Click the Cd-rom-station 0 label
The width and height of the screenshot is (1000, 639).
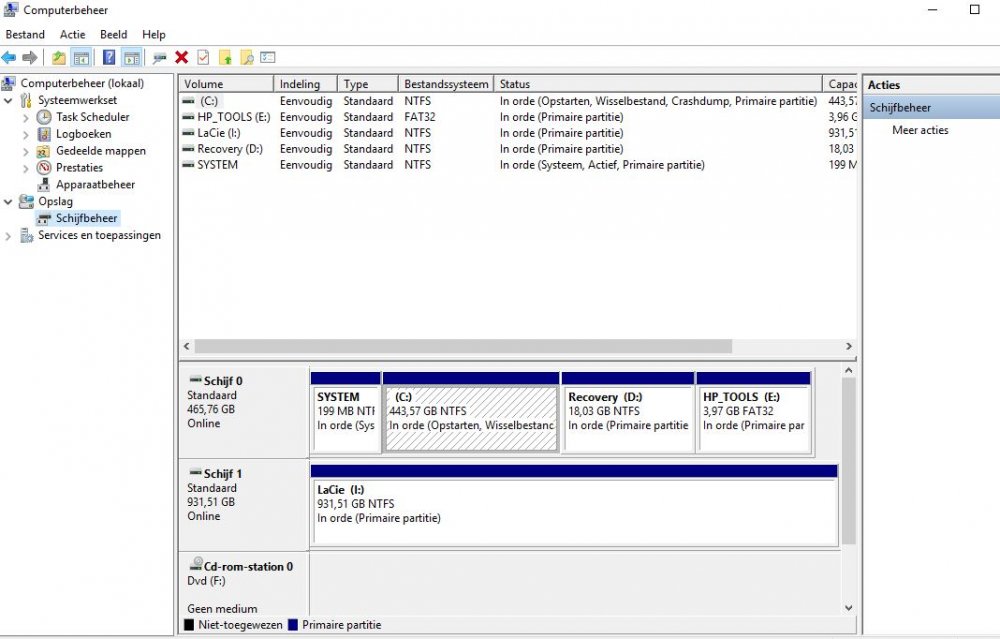tap(248, 567)
